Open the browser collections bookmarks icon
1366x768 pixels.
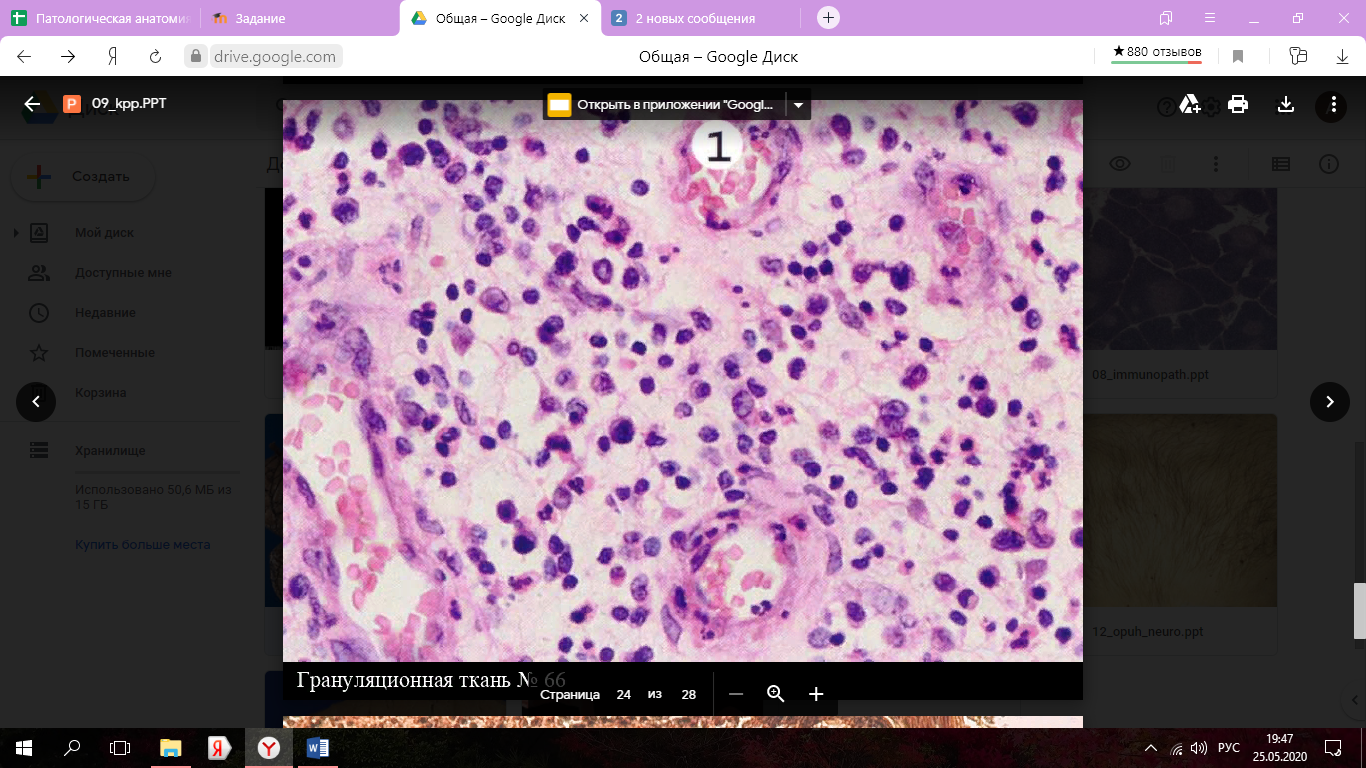(1166, 18)
